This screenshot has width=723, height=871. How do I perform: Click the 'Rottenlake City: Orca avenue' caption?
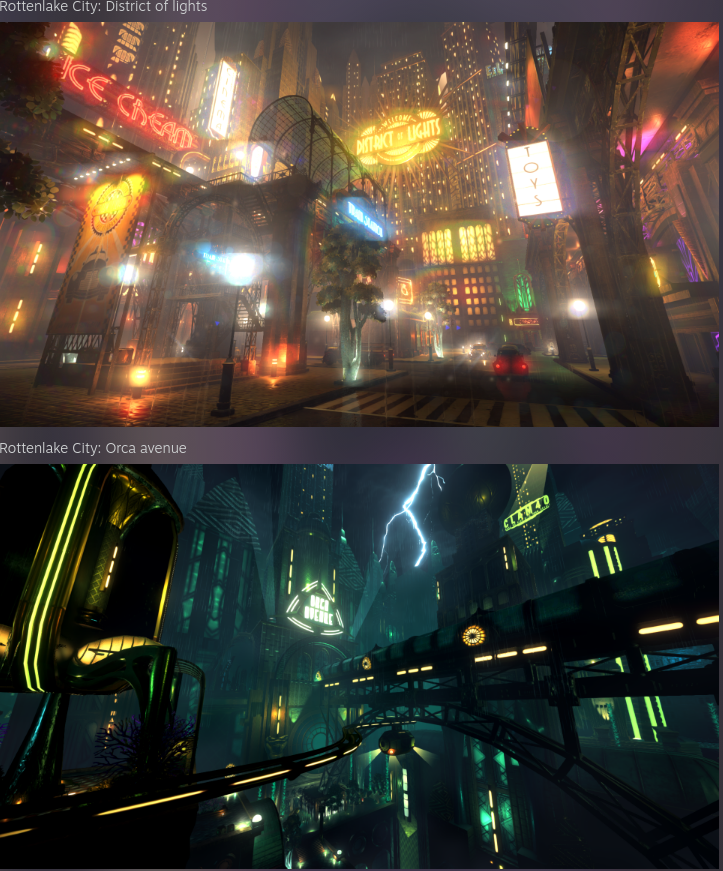(93, 448)
